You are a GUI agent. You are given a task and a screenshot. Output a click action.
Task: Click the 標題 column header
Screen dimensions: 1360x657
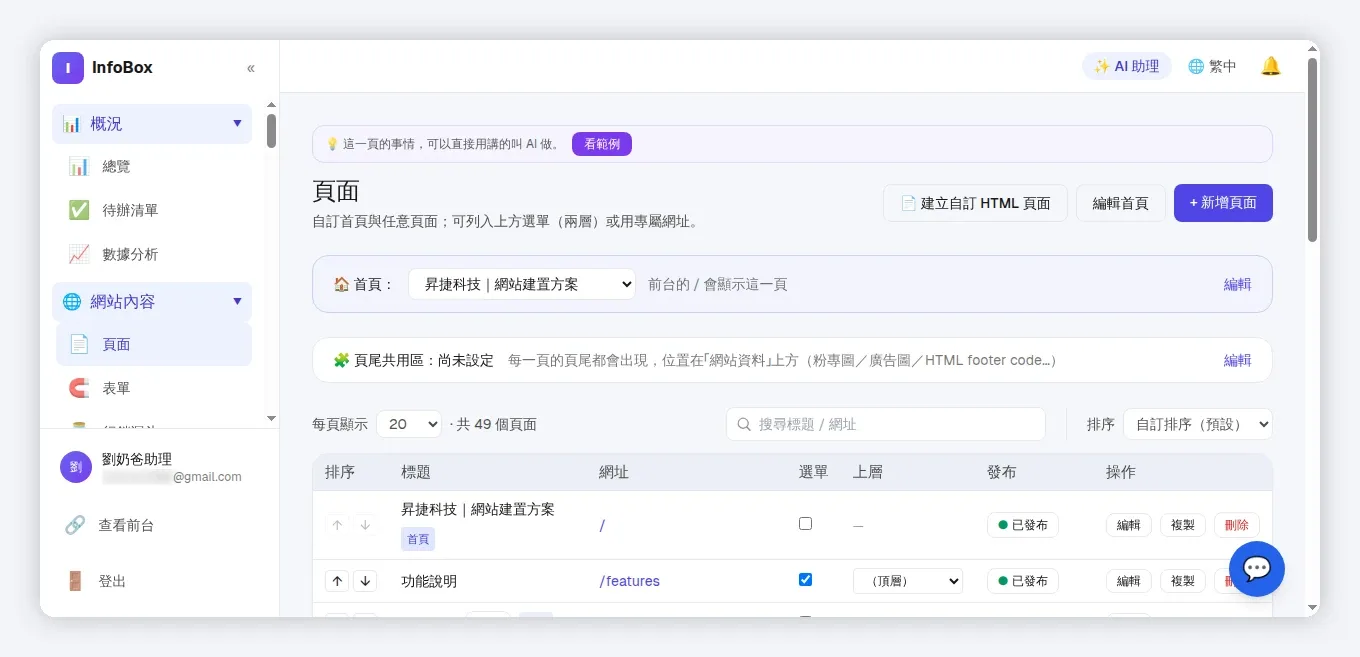point(416,472)
